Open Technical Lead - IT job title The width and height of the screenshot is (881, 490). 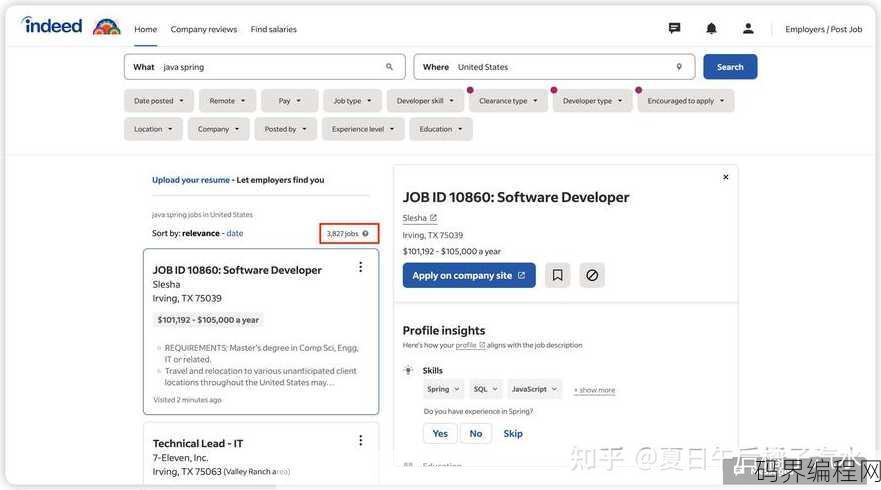point(198,443)
